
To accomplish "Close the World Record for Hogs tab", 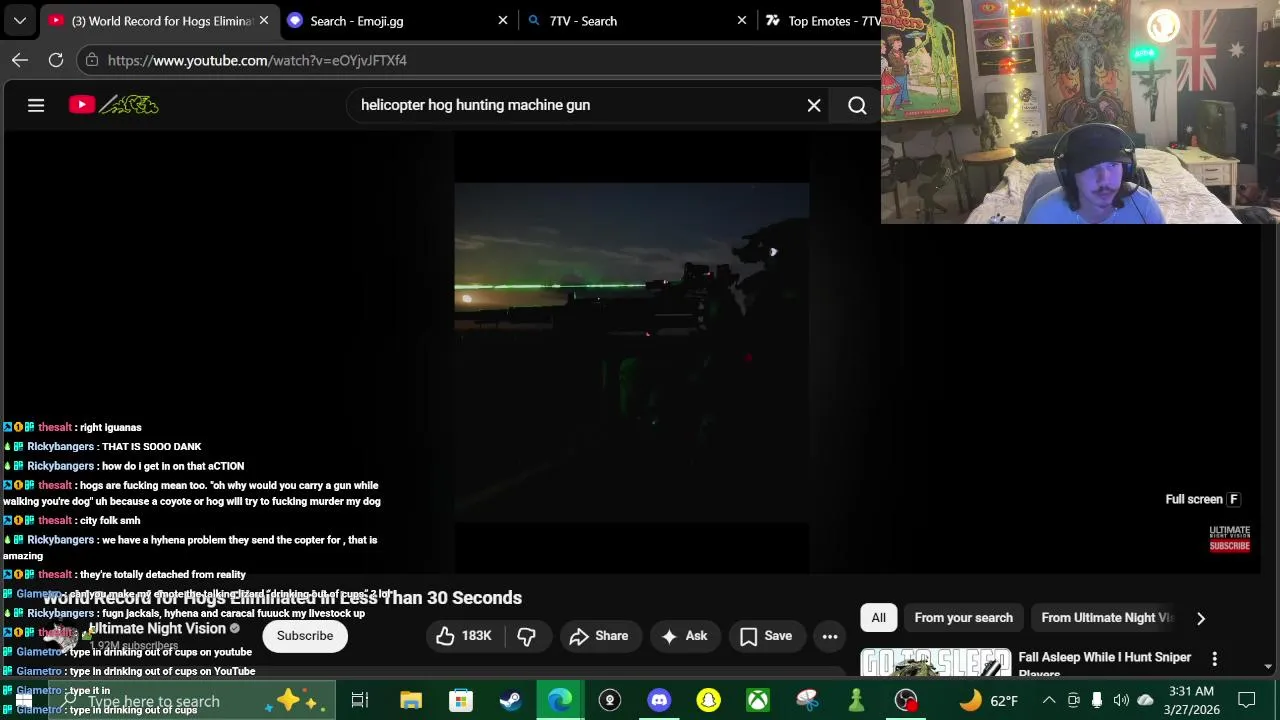I will point(264,20).
